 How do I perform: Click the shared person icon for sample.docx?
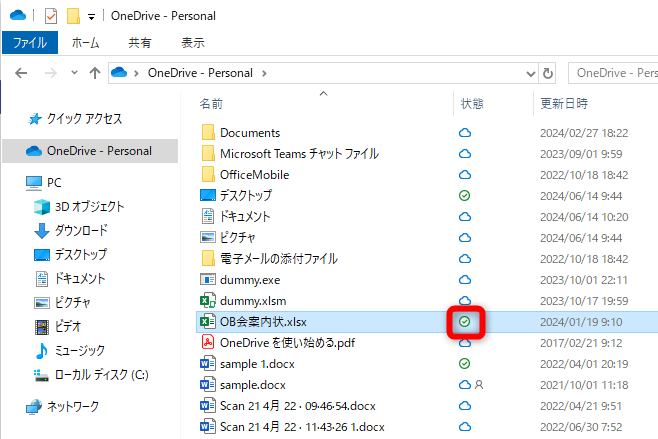479,385
